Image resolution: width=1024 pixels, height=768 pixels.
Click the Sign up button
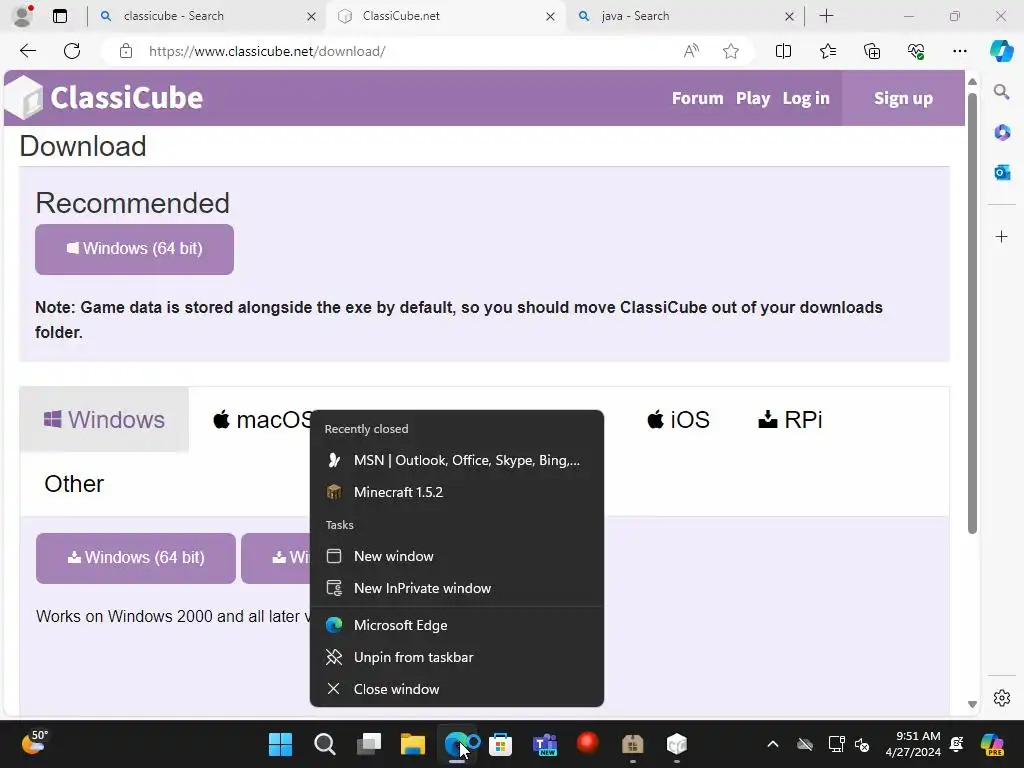(903, 98)
